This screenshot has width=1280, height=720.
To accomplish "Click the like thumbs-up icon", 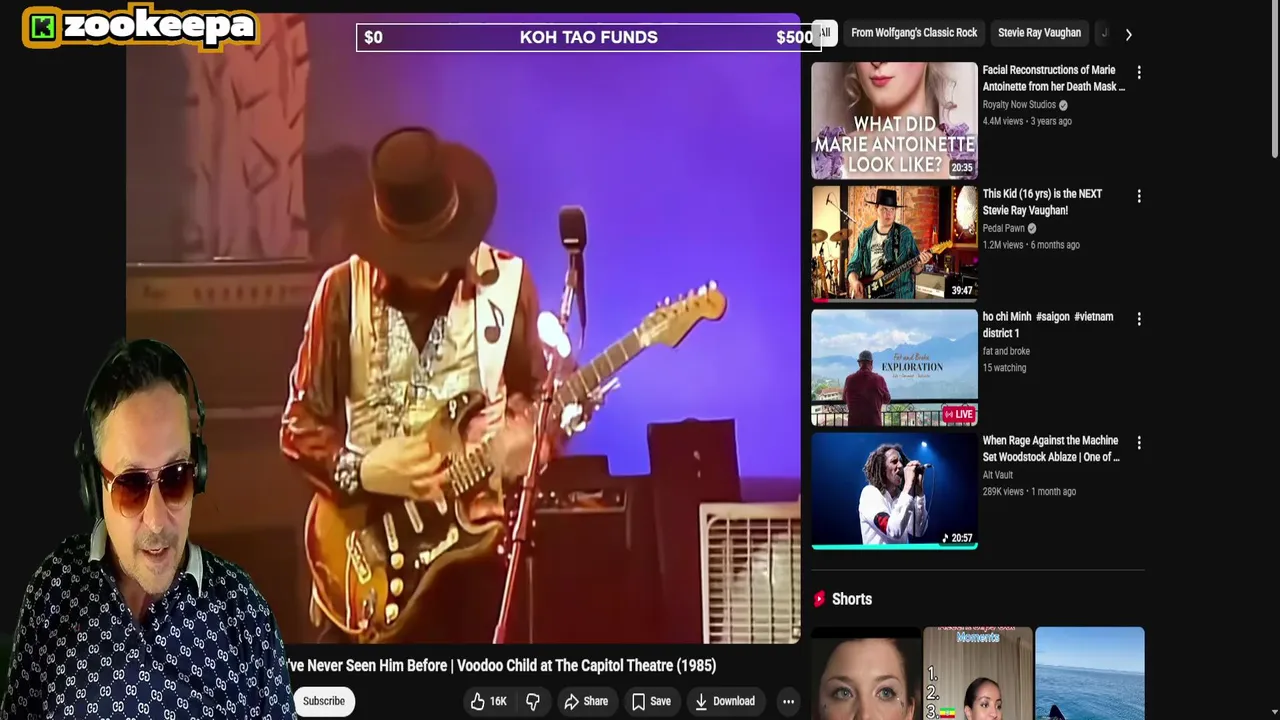I will point(478,701).
